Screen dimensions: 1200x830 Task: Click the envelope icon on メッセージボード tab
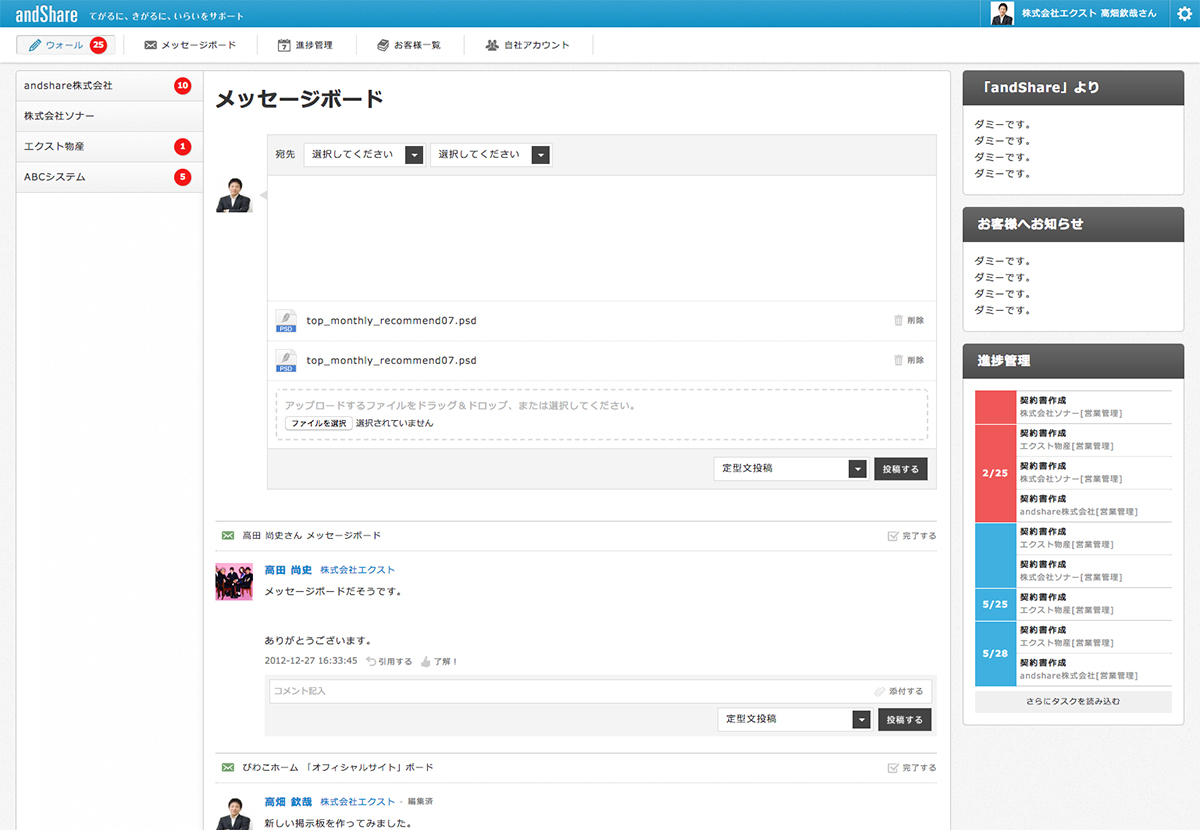(150, 45)
